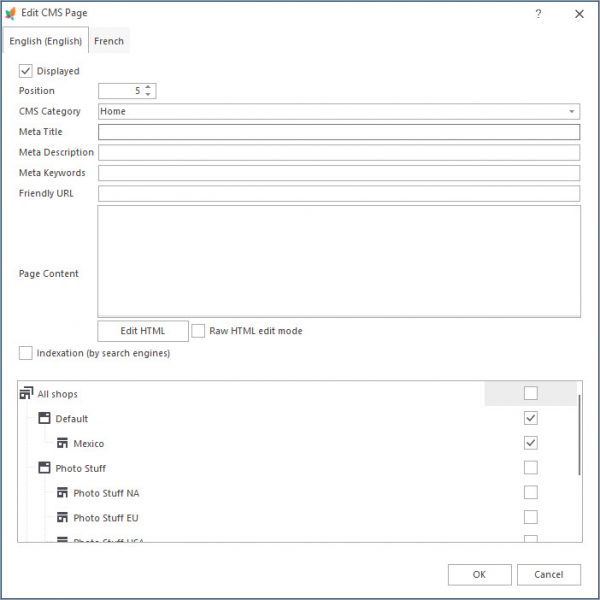Click the All shops group icon
Image resolution: width=600 pixels, height=600 pixels.
26,394
